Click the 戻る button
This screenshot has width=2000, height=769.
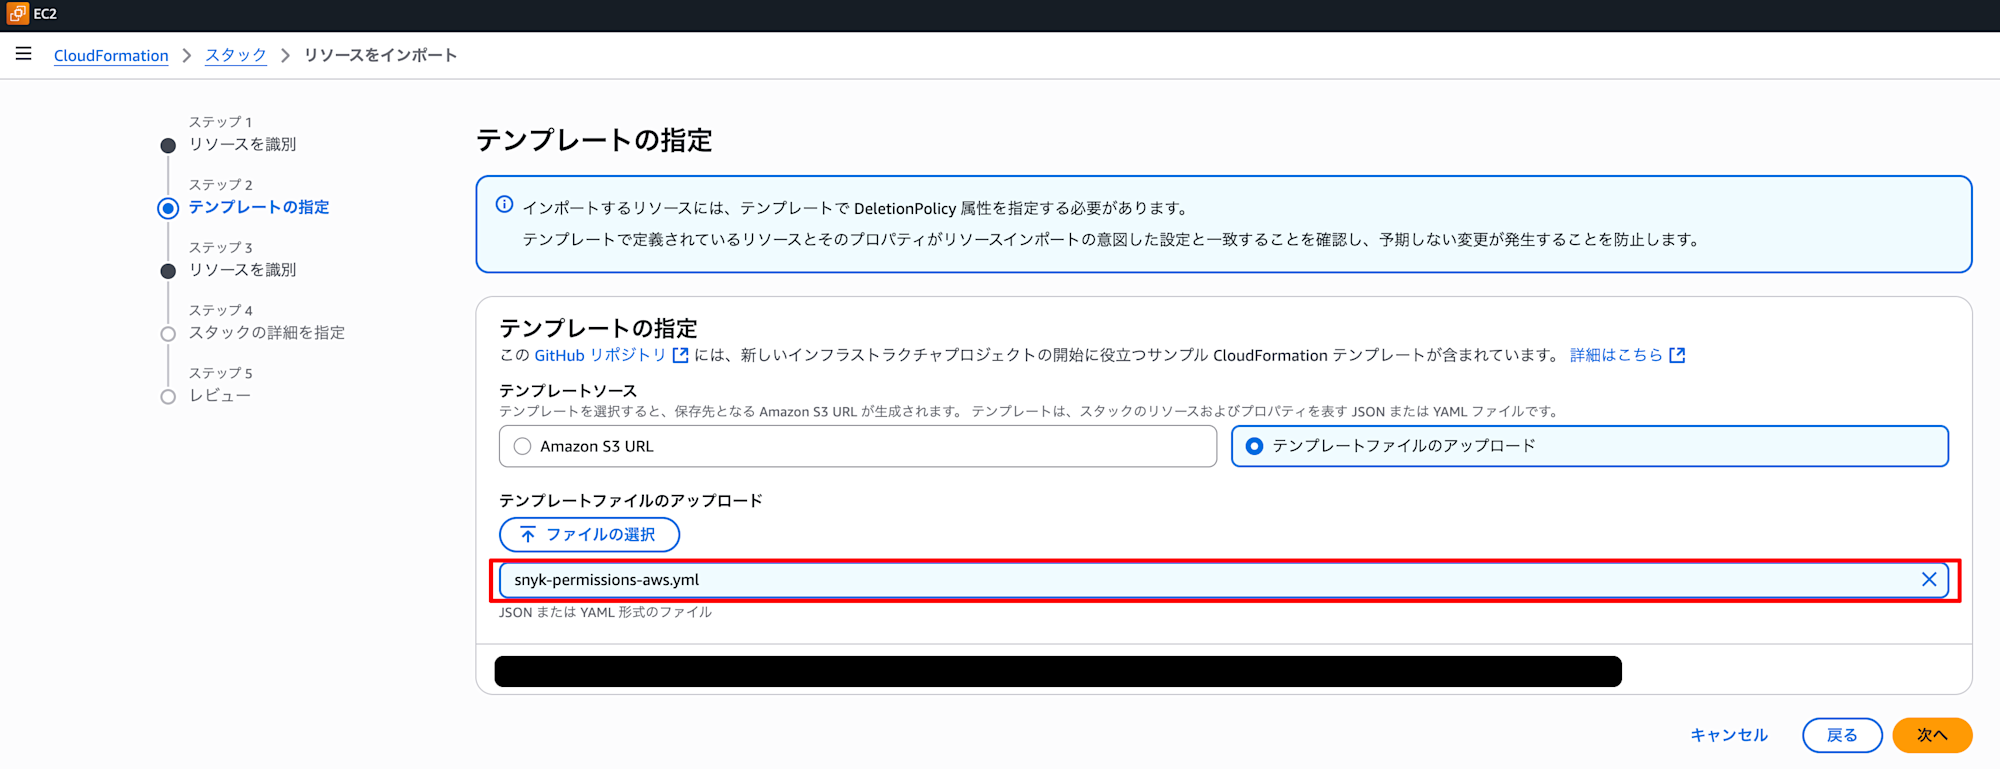(x=1842, y=735)
